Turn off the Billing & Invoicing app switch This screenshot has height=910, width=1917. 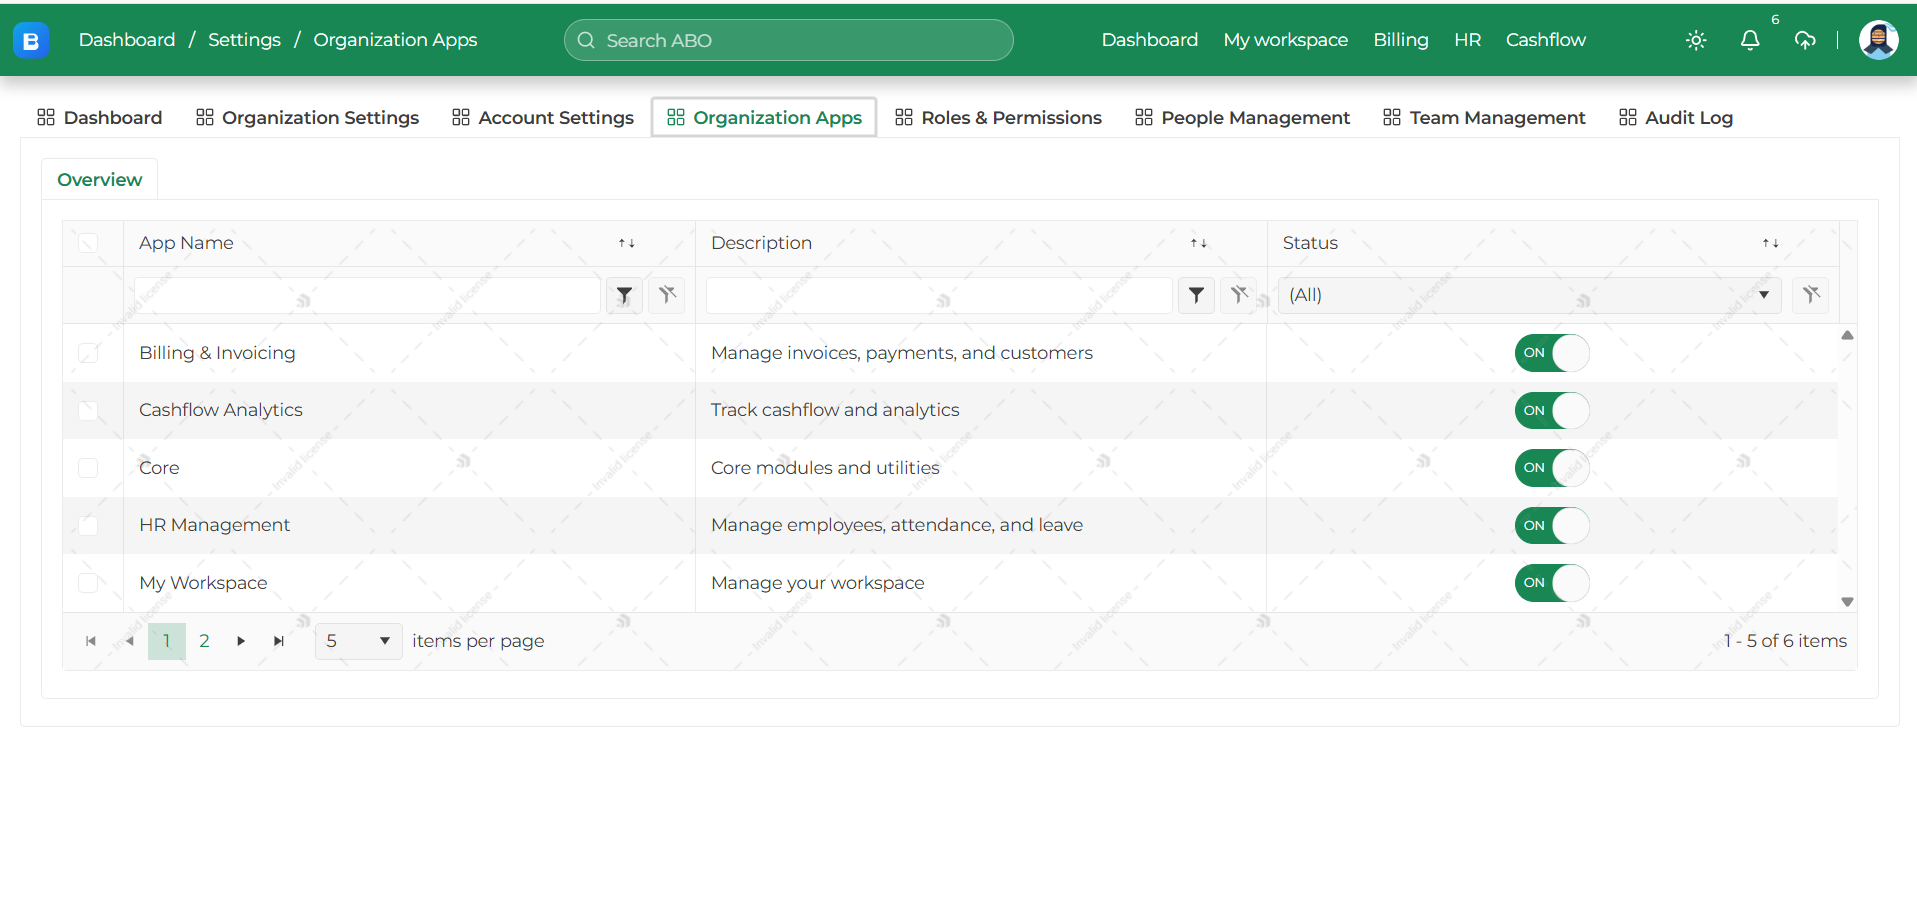click(1552, 353)
